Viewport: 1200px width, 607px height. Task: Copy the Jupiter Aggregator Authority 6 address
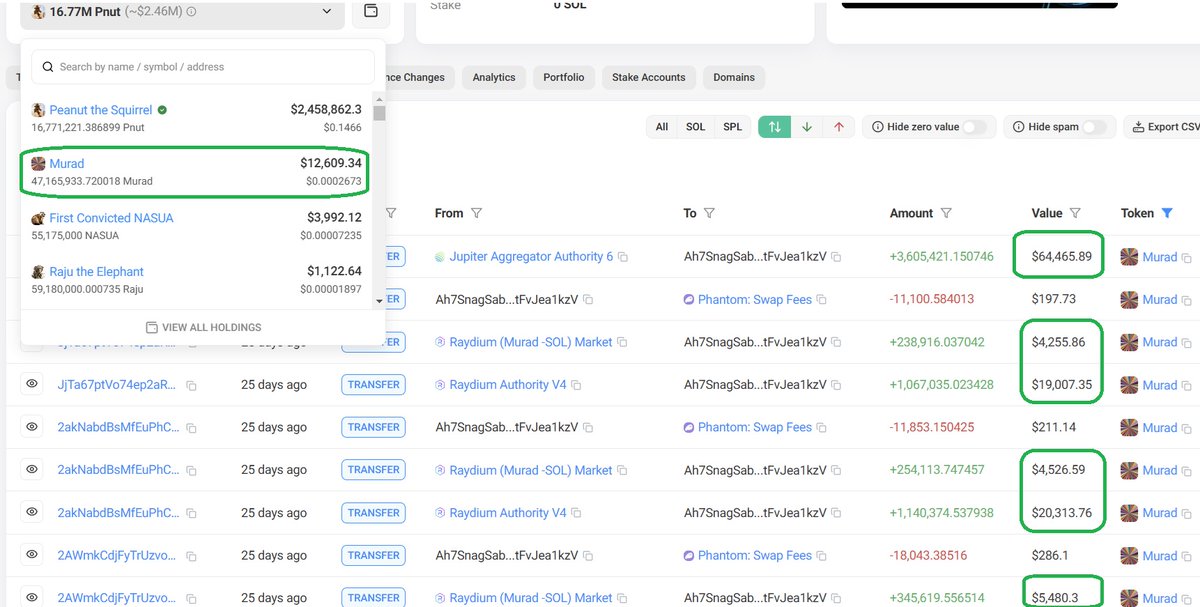pyautogui.click(x=623, y=257)
